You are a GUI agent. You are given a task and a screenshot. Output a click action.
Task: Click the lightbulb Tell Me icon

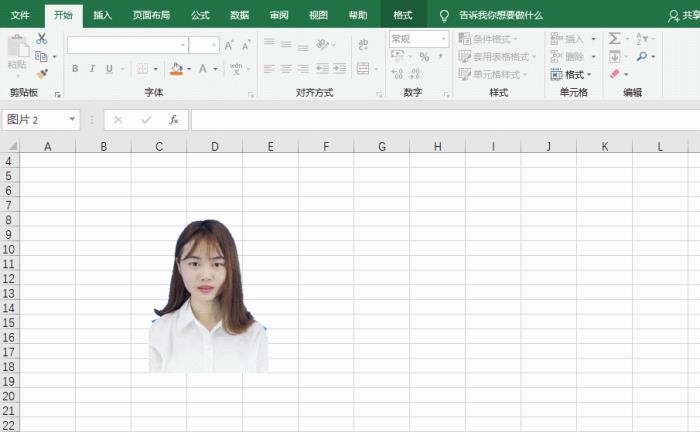click(444, 15)
